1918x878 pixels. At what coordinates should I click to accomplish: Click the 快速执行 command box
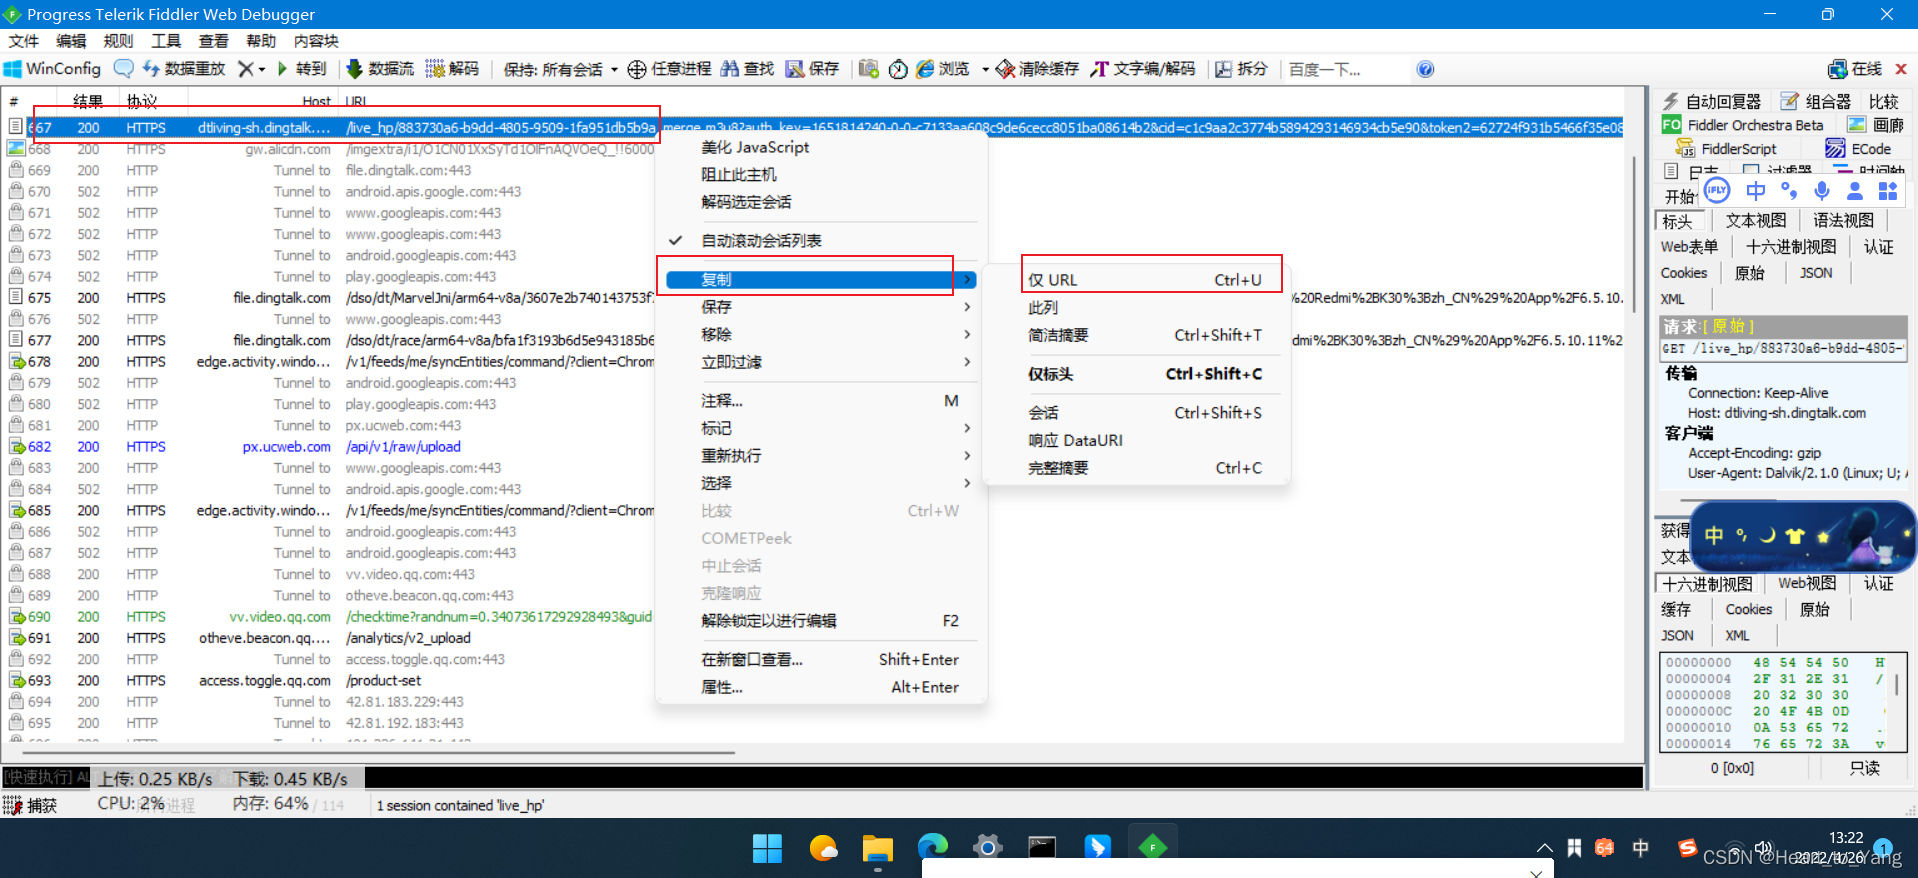(x=820, y=778)
